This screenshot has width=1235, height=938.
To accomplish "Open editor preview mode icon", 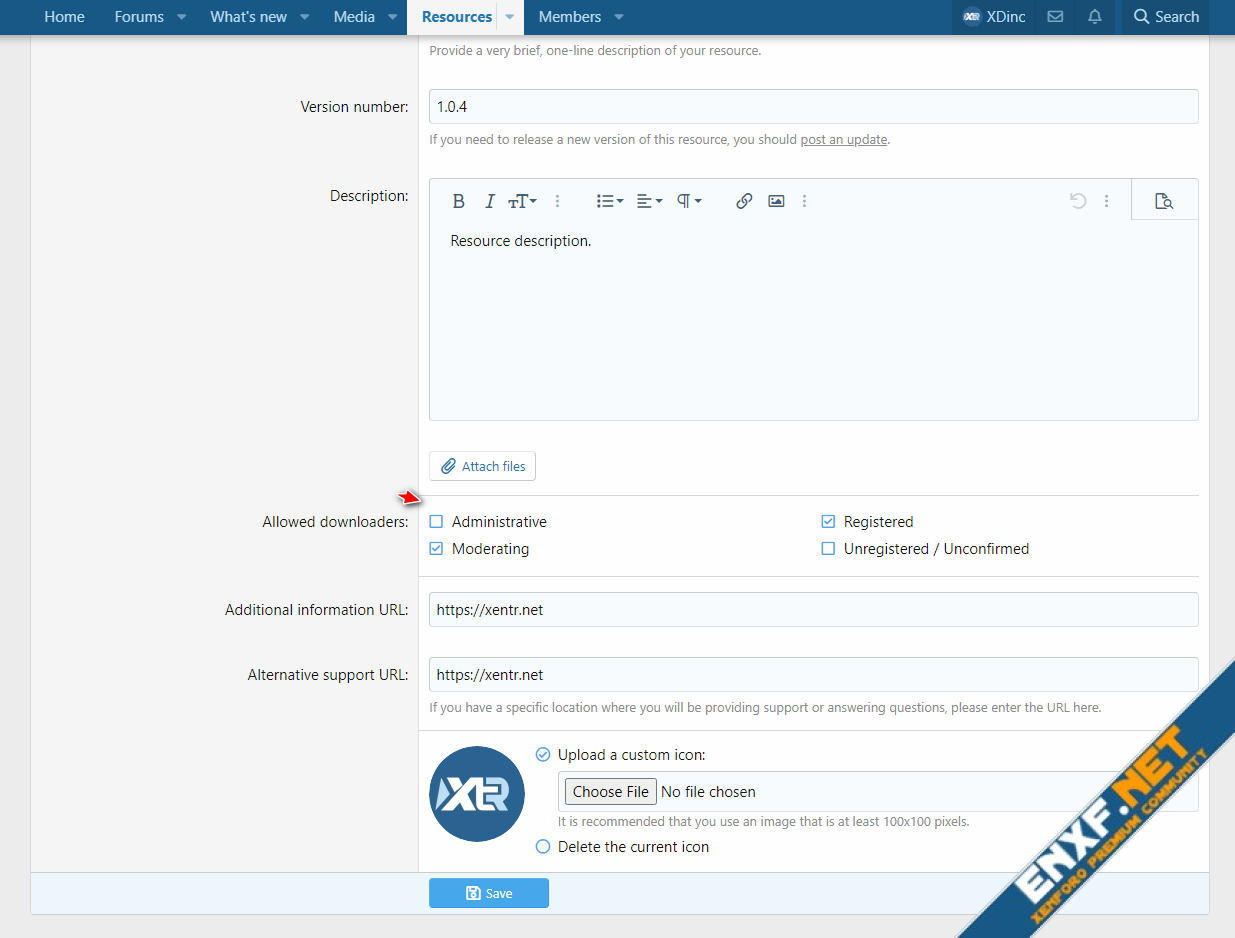I will tap(1163, 201).
